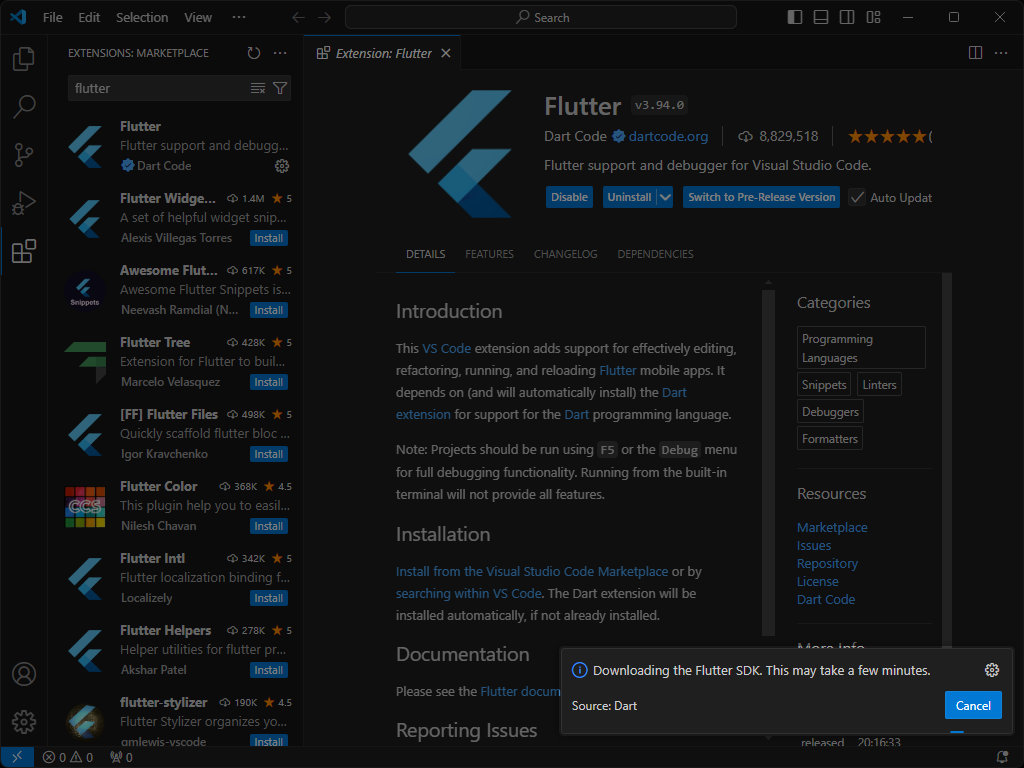Open Run and Debug view

pyautogui.click(x=24, y=203)
